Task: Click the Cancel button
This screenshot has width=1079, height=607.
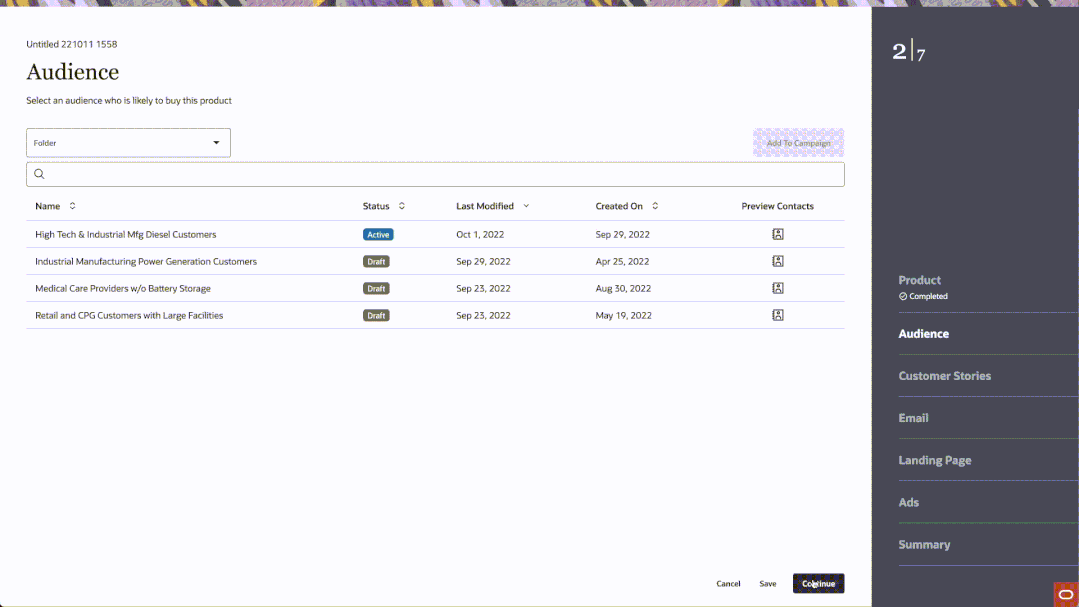Action: pos(728,584)
